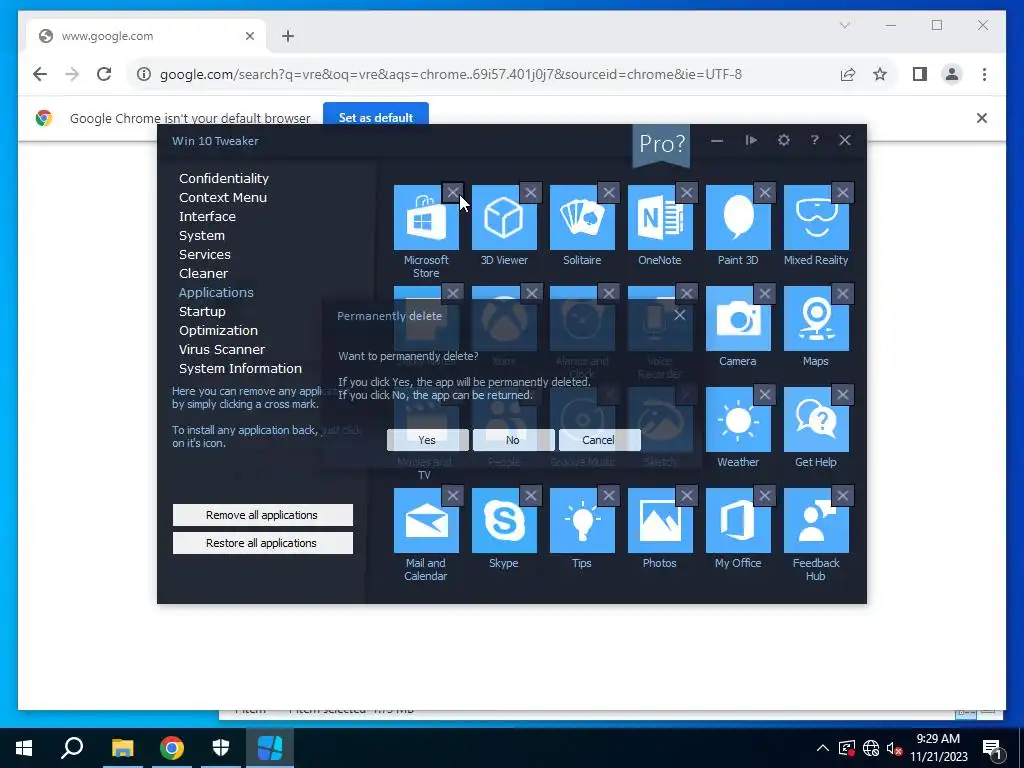This screenshot has height=768, width=1024.
Task: Remove Maps via its cross mark
Action: coord(842,293)
